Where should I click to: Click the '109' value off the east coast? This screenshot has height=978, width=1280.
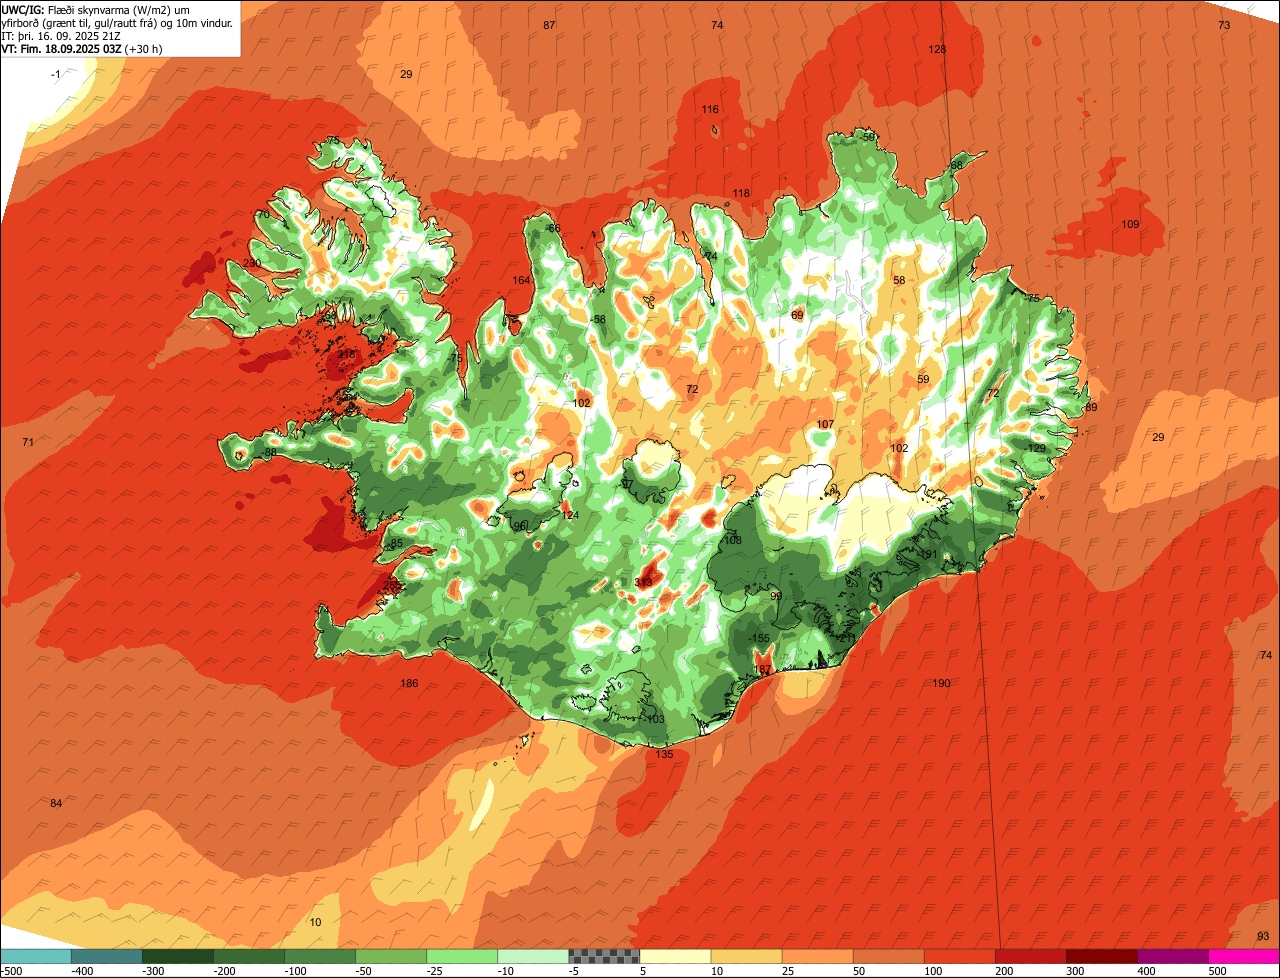click(x=1130, y=224)
